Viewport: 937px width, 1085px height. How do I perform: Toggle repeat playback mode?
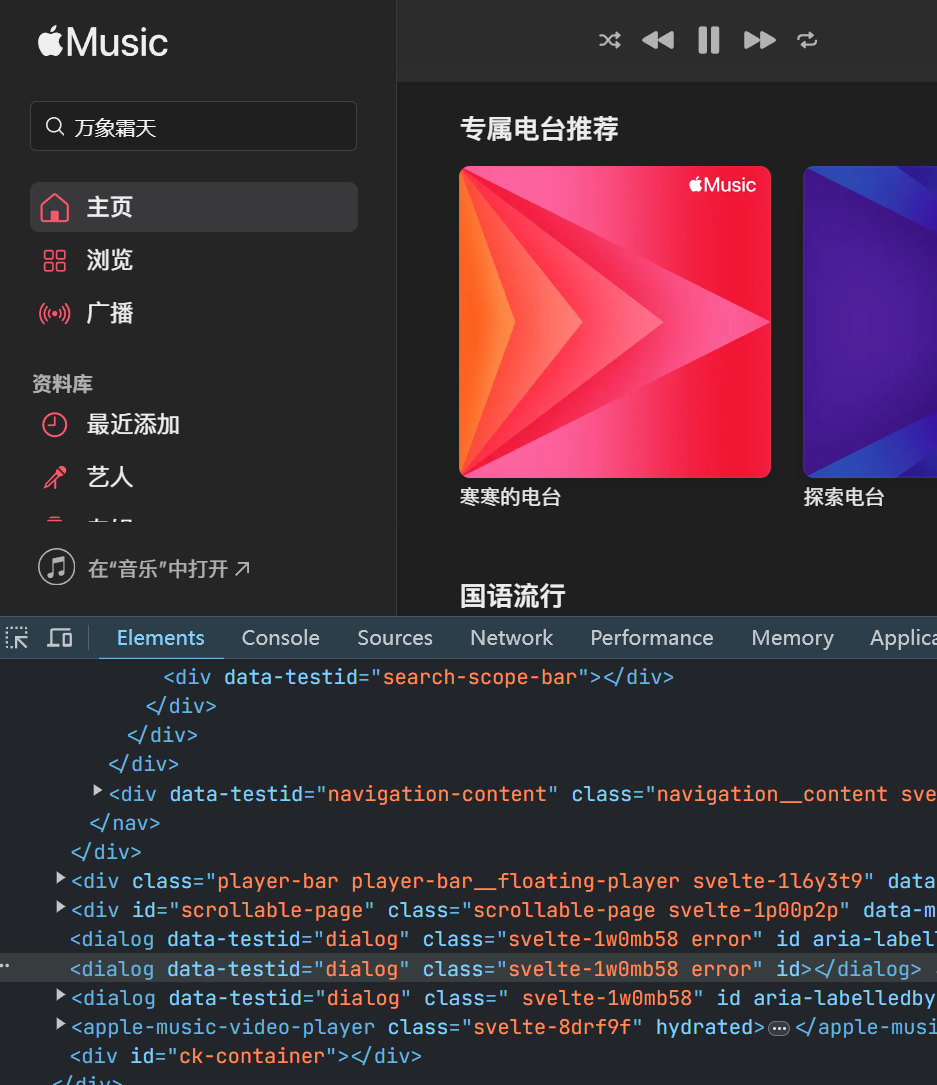point(807,40)
